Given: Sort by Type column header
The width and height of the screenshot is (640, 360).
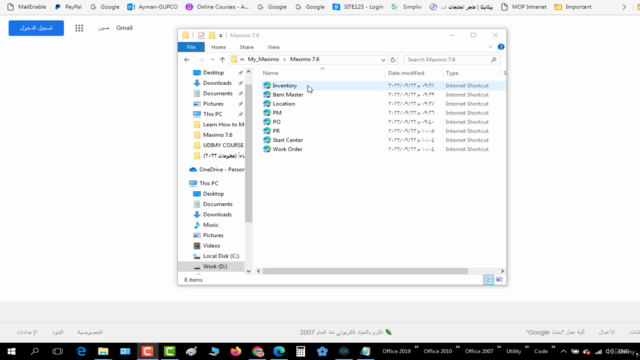Looking at the screenshot, I should (x=452, y=73).
